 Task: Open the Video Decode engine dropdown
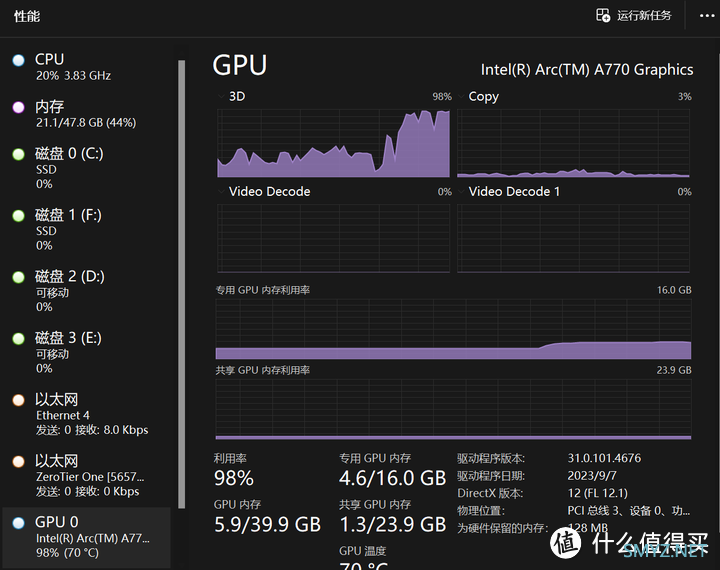[221, 192]
